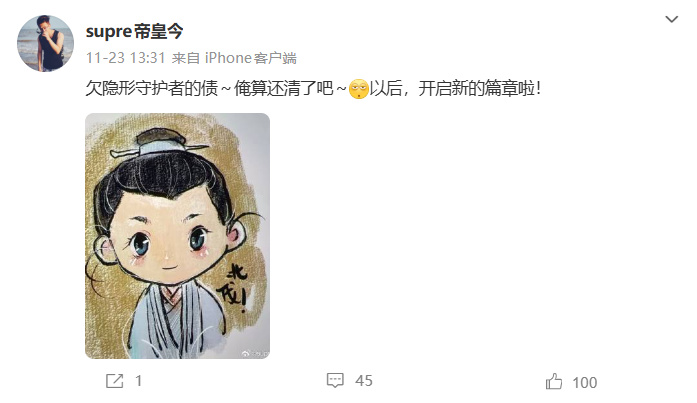The height and width of the screenshot is (403, 697).
Task: Open username supre帝皇今 profile
Action: pyautogui.click(x=134, y=31)
